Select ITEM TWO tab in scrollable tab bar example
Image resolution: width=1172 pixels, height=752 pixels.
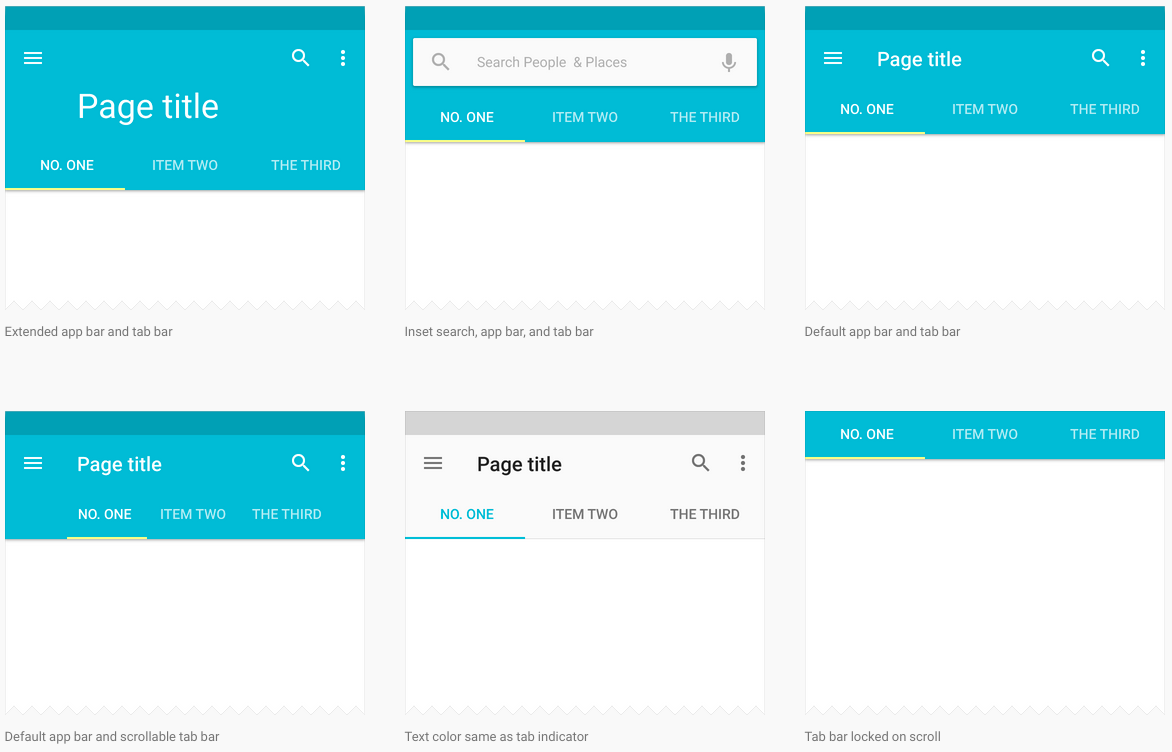(x=192, y=514)
